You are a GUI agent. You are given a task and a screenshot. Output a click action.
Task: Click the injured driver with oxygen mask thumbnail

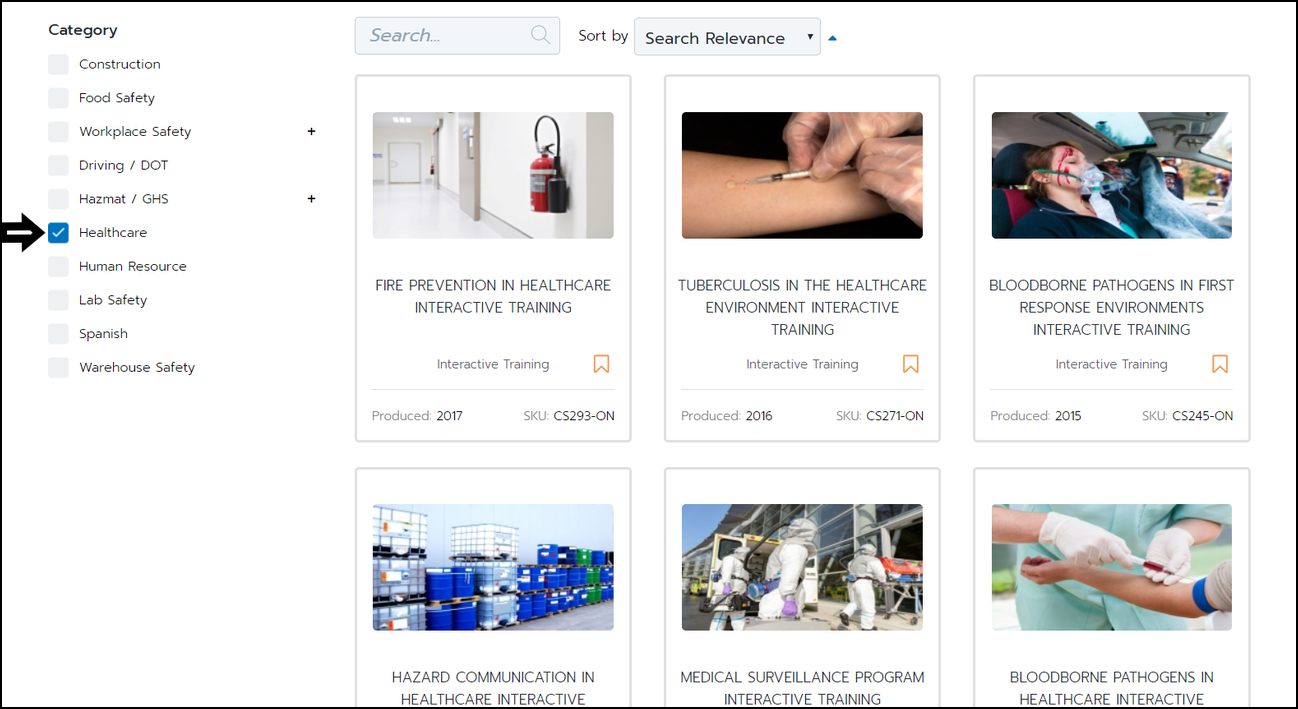coord(1112,175)
